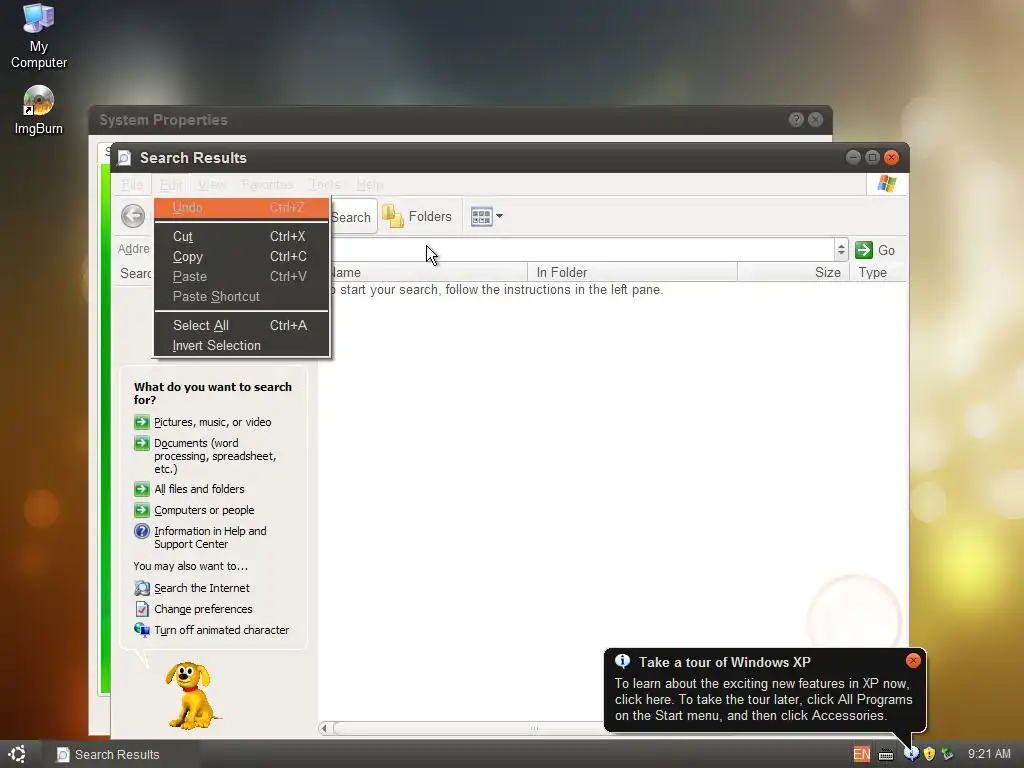1024x768 pixels.
Task: Click the Search Results window title icon
Action: [124, 158]
